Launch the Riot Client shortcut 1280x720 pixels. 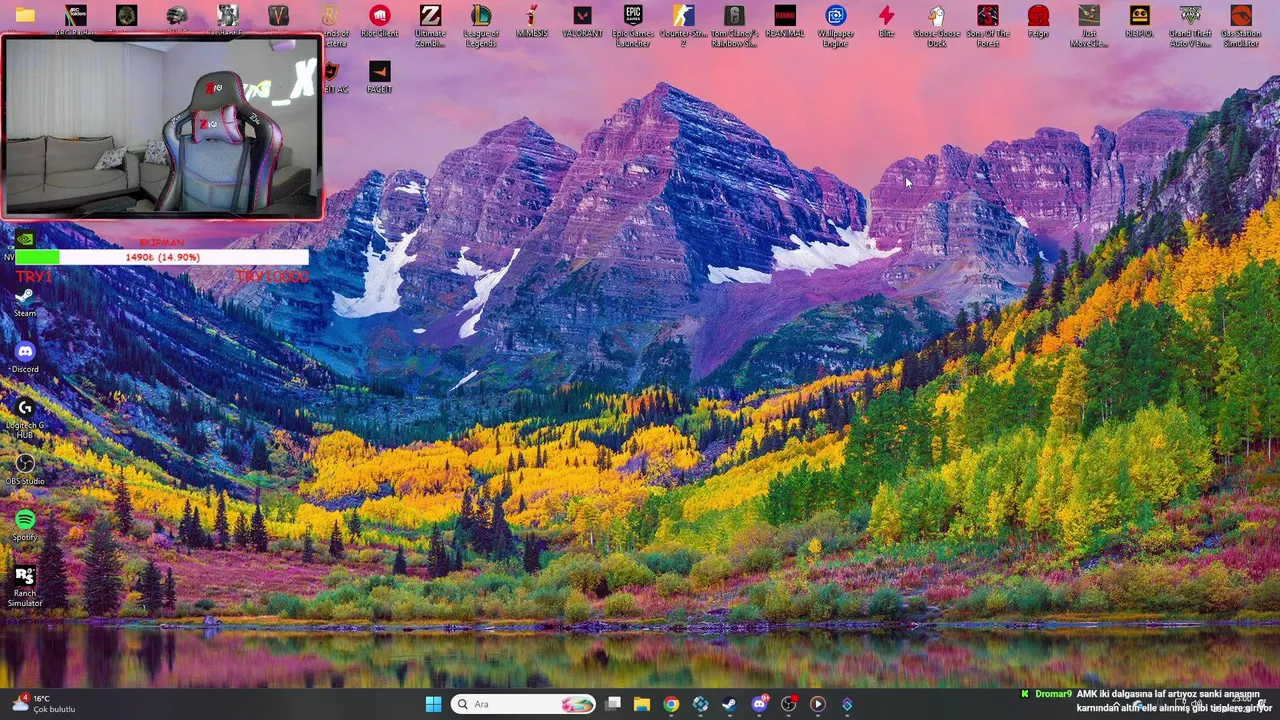click(x=379, y=22)
